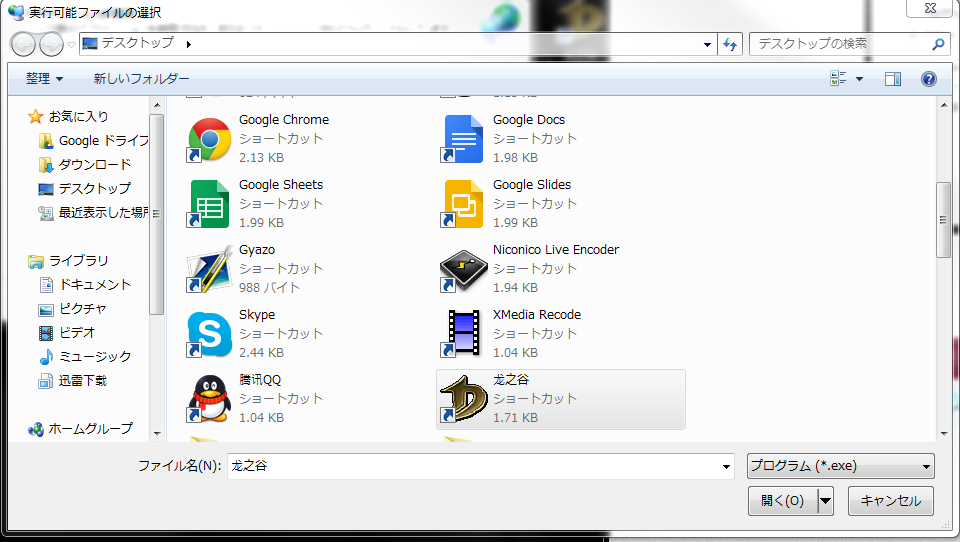Select the ライブラリ header
The height and width of the screenshot is (542, 960).
[69, 261]
